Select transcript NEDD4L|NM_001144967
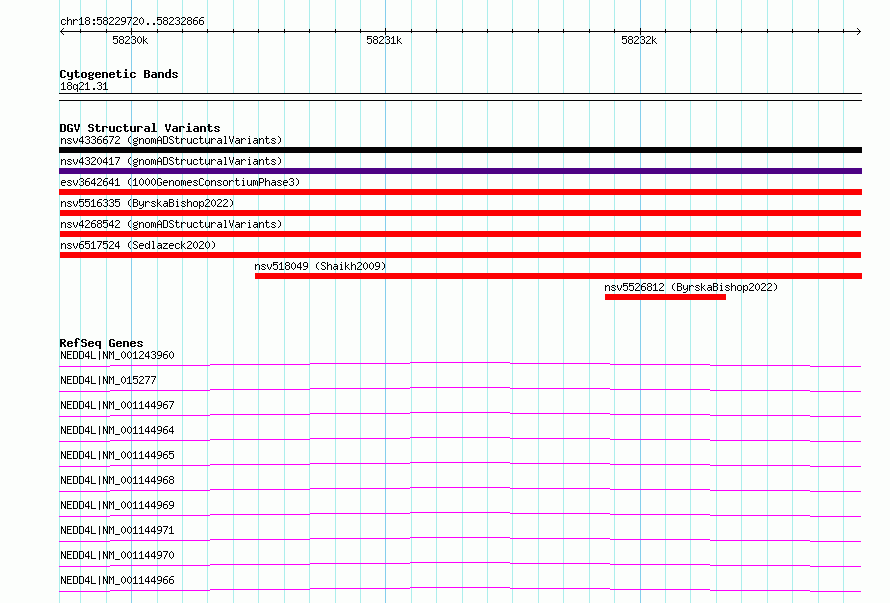The height and width of the screenshot is (603, 890). [x=117, y=405]
